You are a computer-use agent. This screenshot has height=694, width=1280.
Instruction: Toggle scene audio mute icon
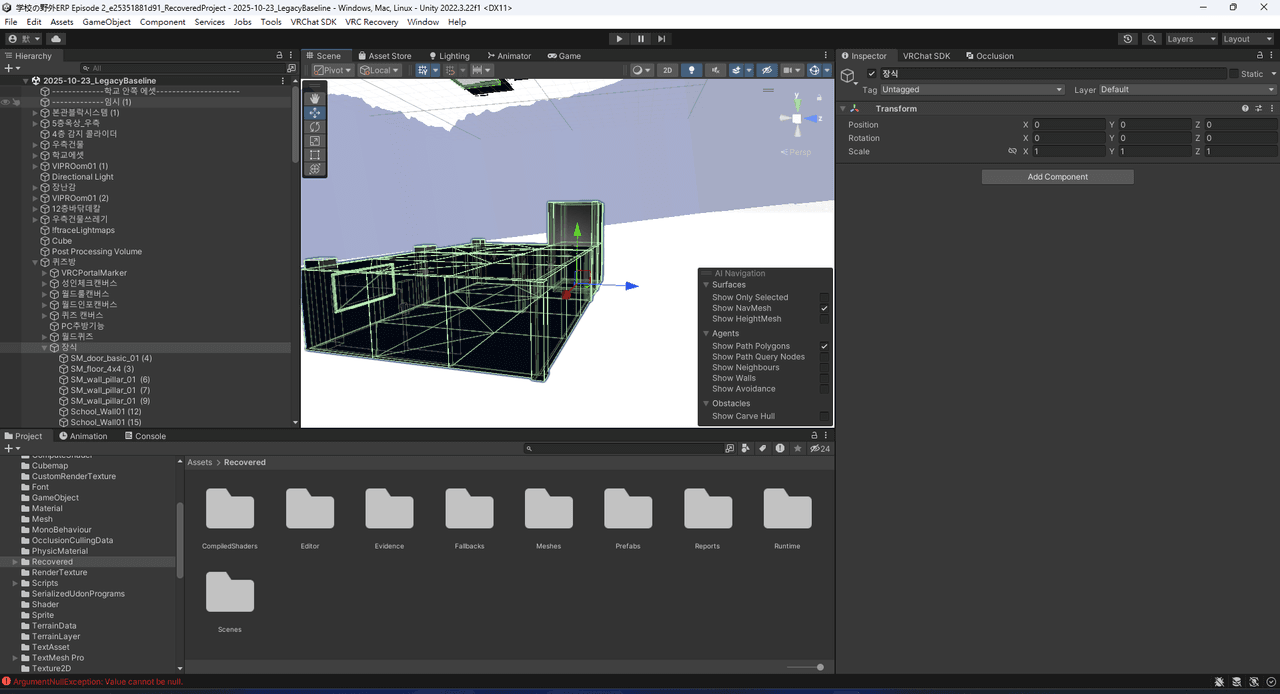tap(716, 71)
